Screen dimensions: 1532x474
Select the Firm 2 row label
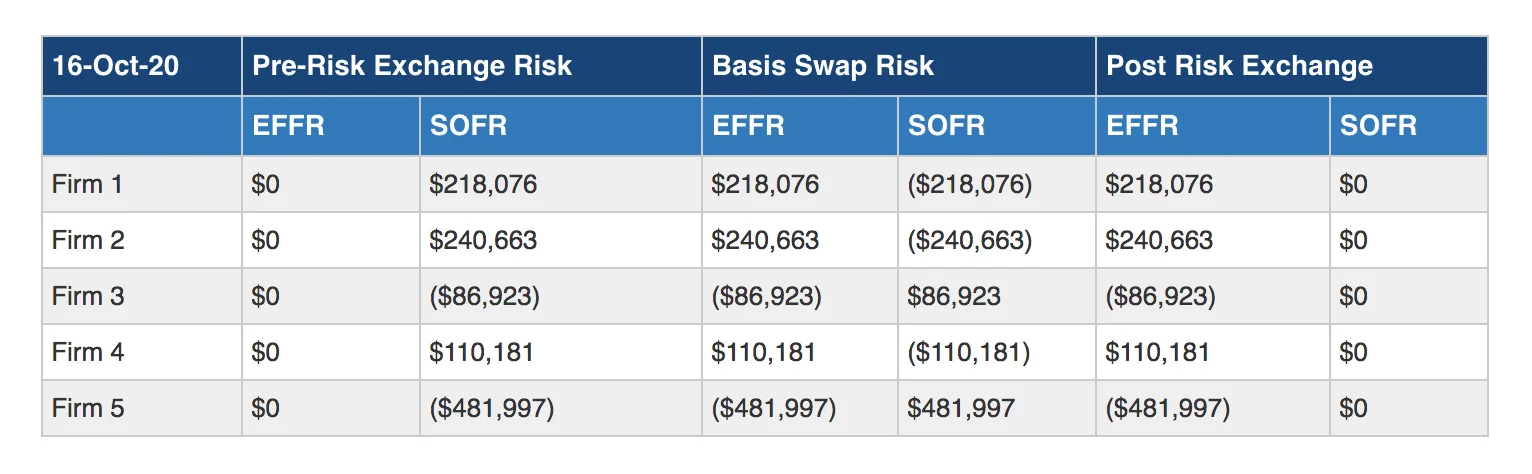click(88, 241)
